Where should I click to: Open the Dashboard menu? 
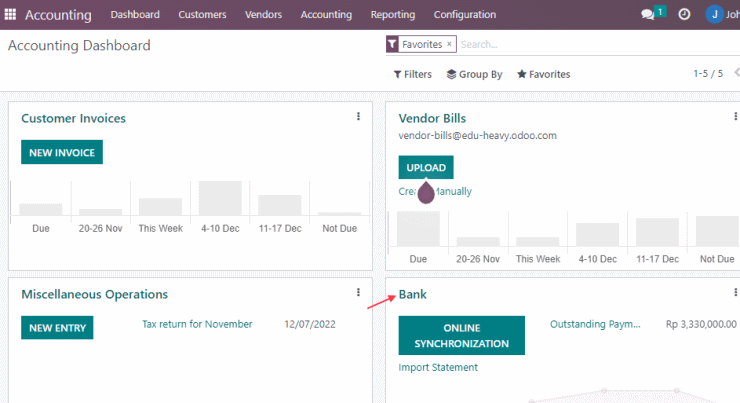click(135, 15)
